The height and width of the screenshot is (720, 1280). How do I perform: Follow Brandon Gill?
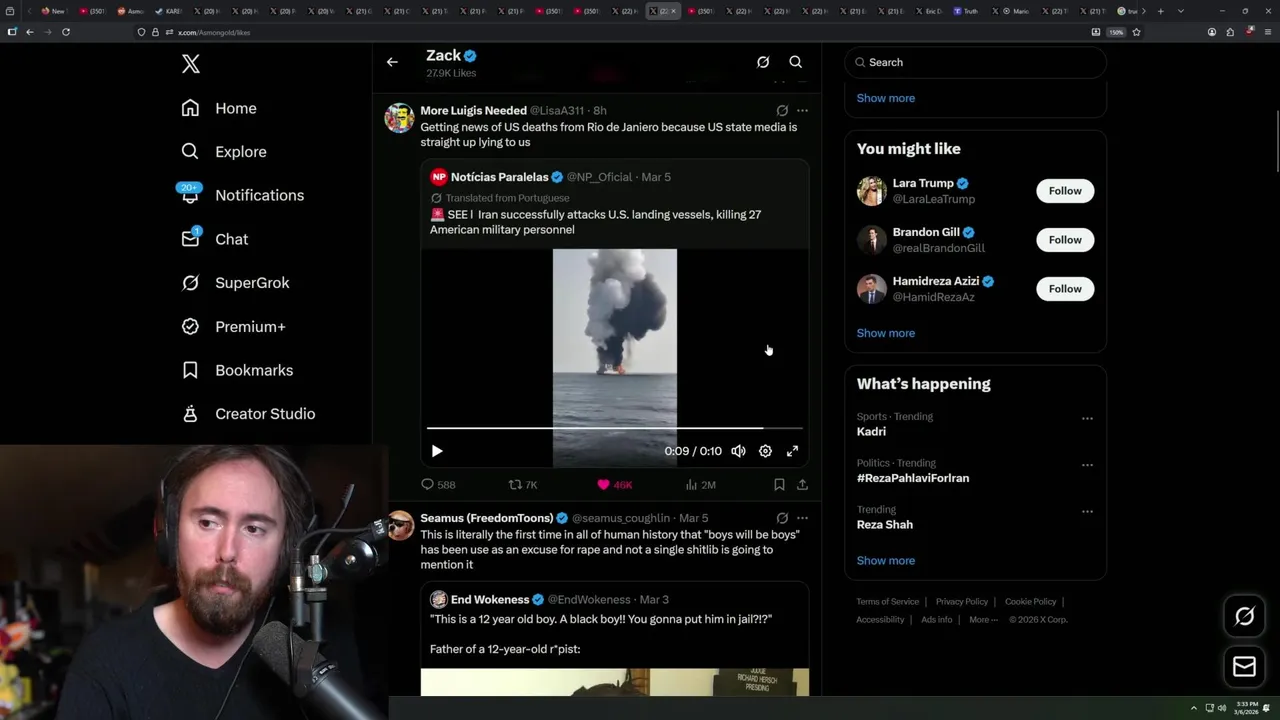tap(1065, 240)
